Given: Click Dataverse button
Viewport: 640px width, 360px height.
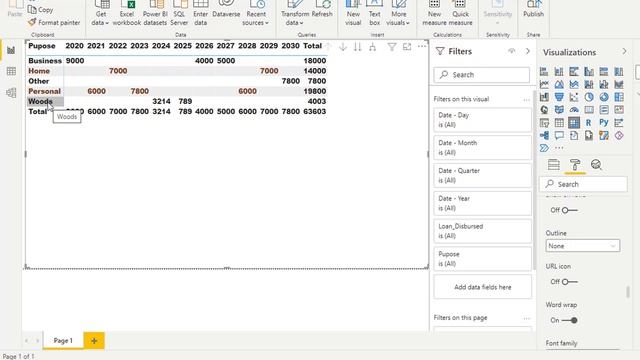Looking at the screenshot, I should click(x=226, y=10).
